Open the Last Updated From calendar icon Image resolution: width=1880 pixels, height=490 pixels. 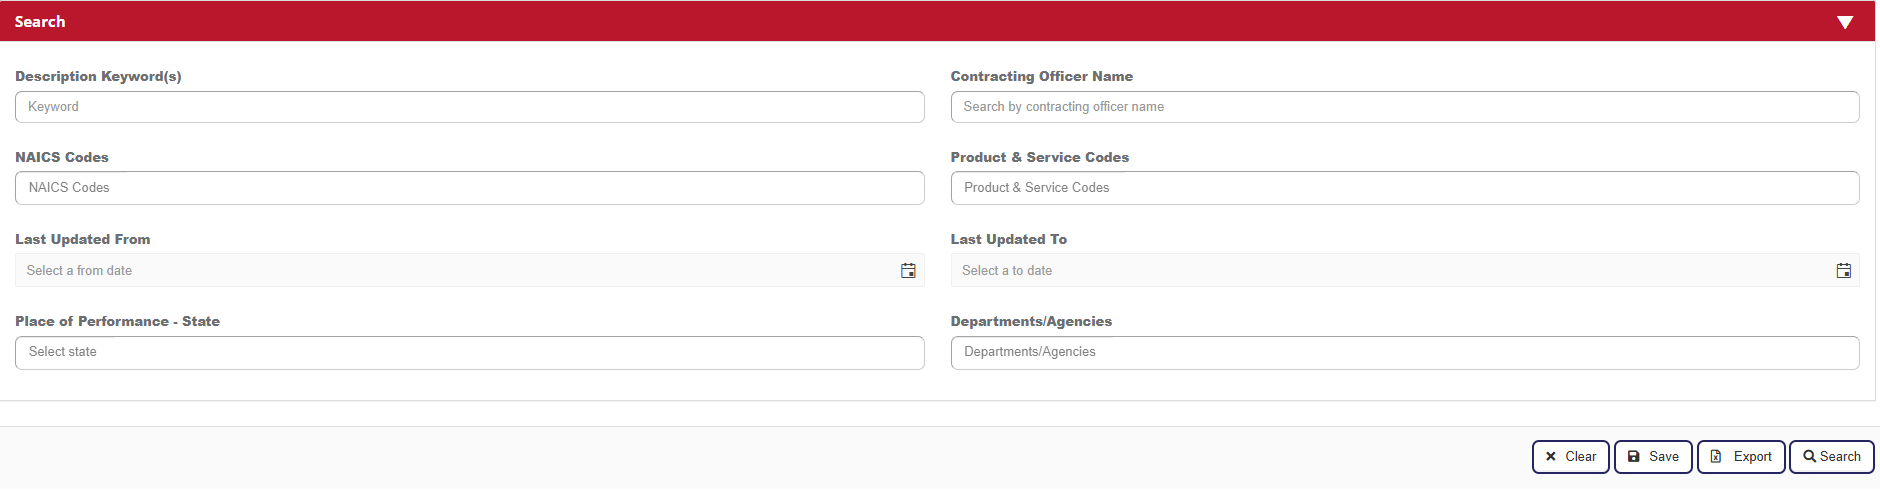pyautogui.click(x=908, y=271)
